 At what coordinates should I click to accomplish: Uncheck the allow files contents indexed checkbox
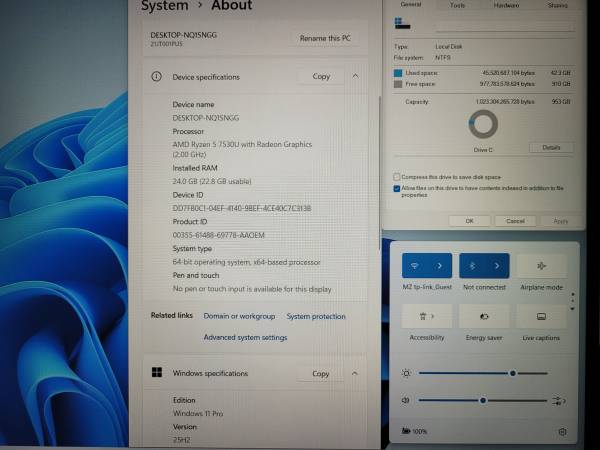(x=397, y=187)
